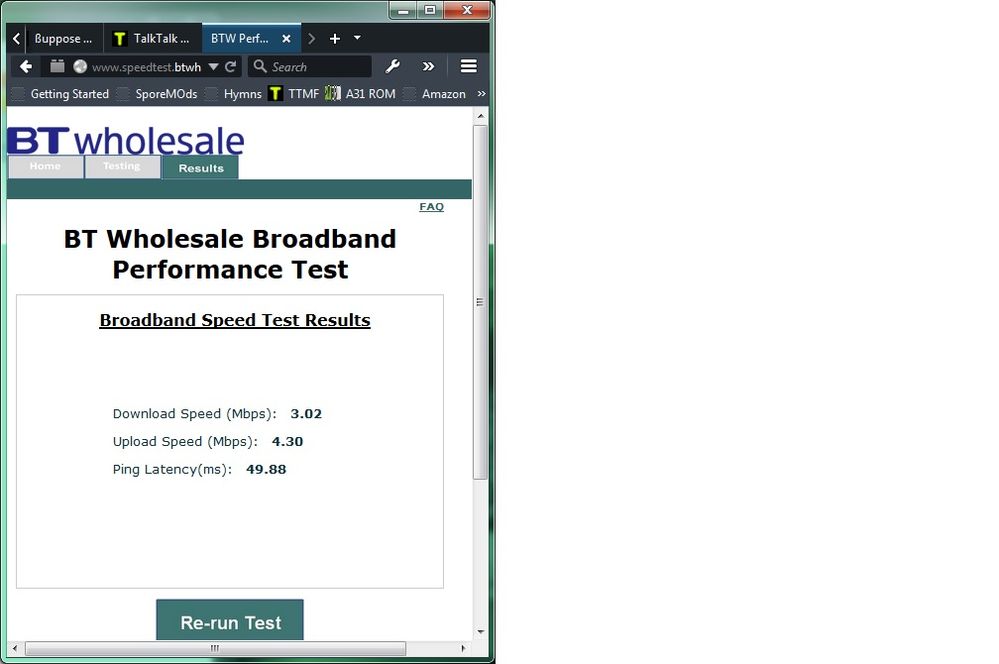Click the scroll down arrow
The height and width of the screenshot is (664, 999).
click(480, 632)
